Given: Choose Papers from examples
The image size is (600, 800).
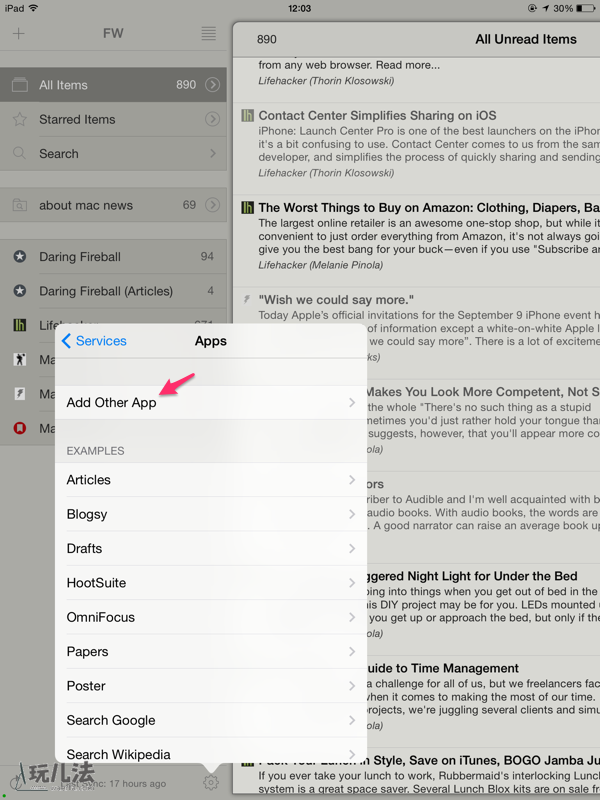Looking at the screenshot, I should pyautogui.click(x=211, y=652).
